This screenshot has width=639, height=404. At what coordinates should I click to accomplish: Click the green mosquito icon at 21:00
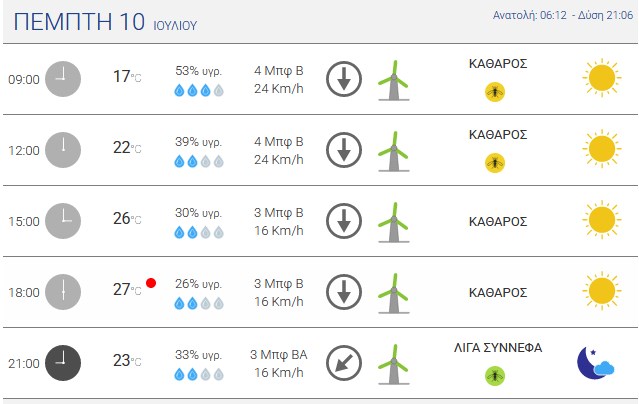(495, 375)
